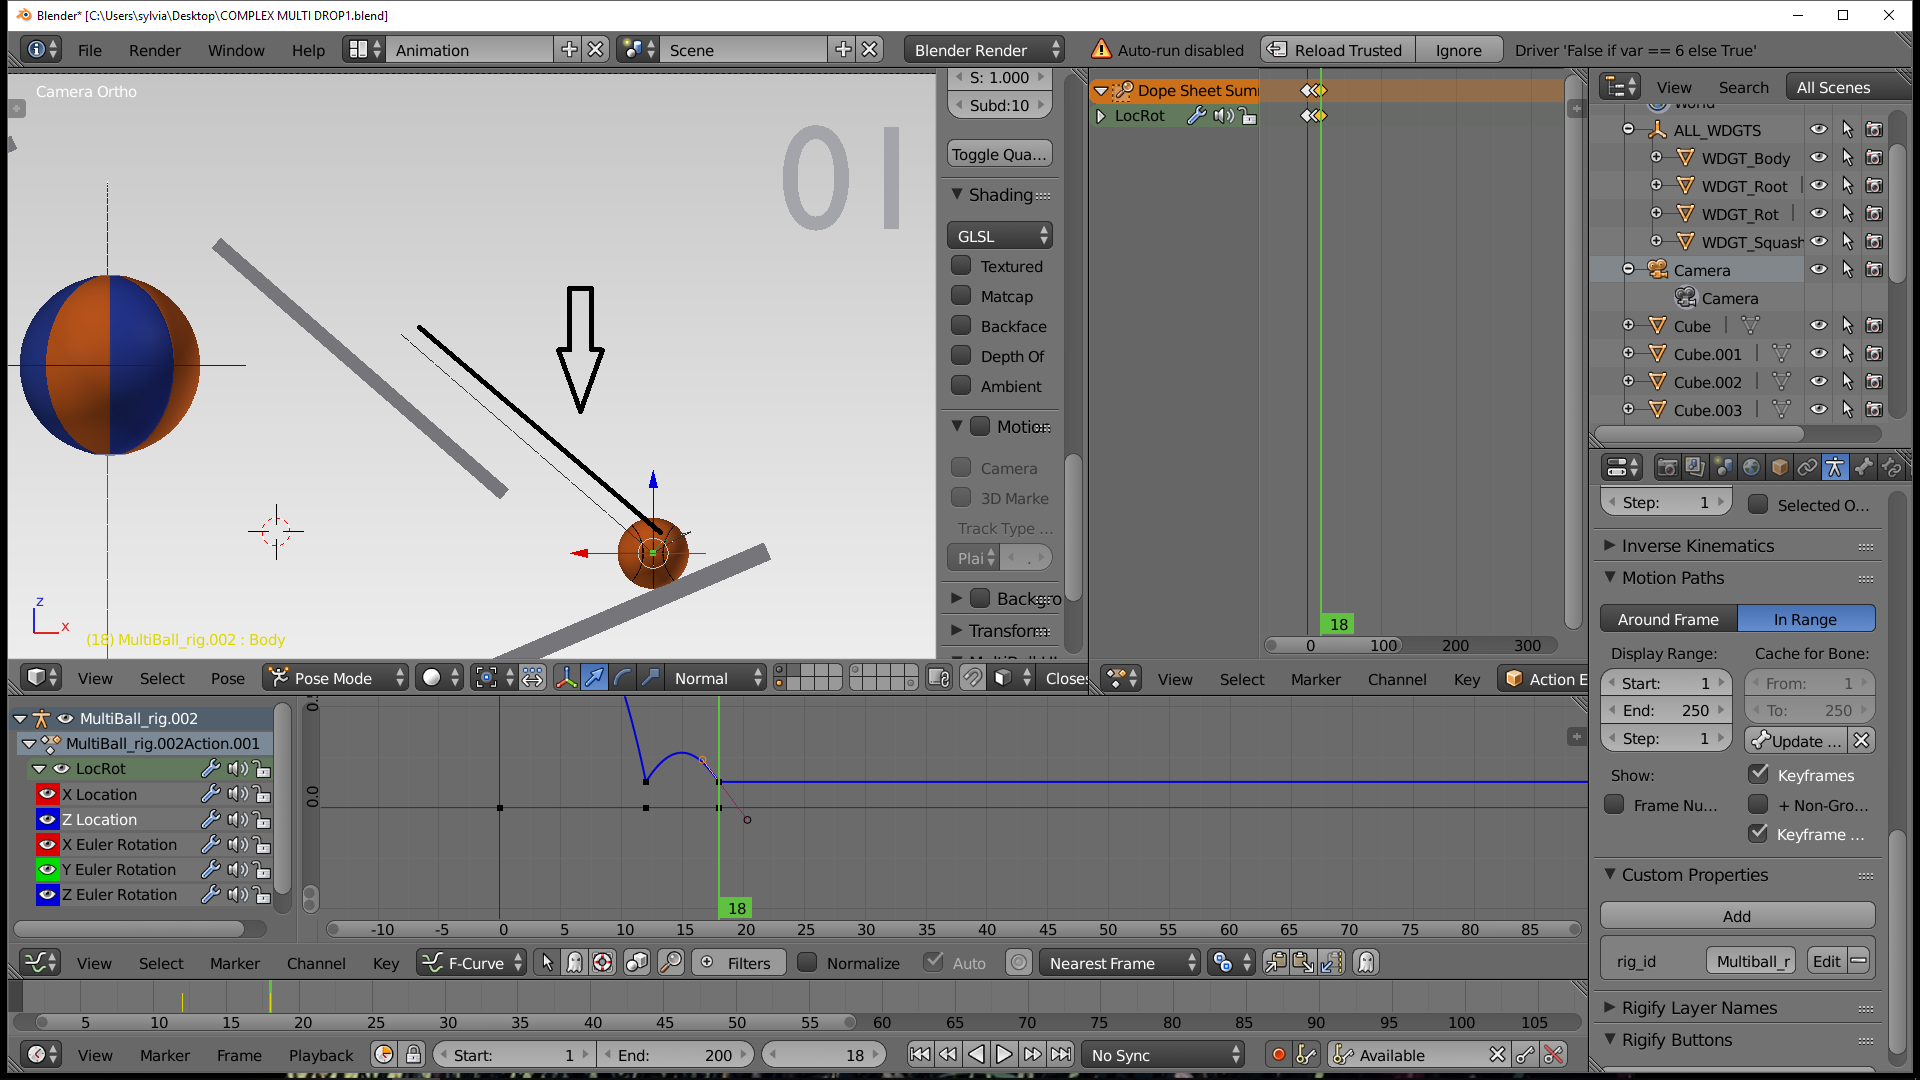Open the Render menu

(154, 50)
